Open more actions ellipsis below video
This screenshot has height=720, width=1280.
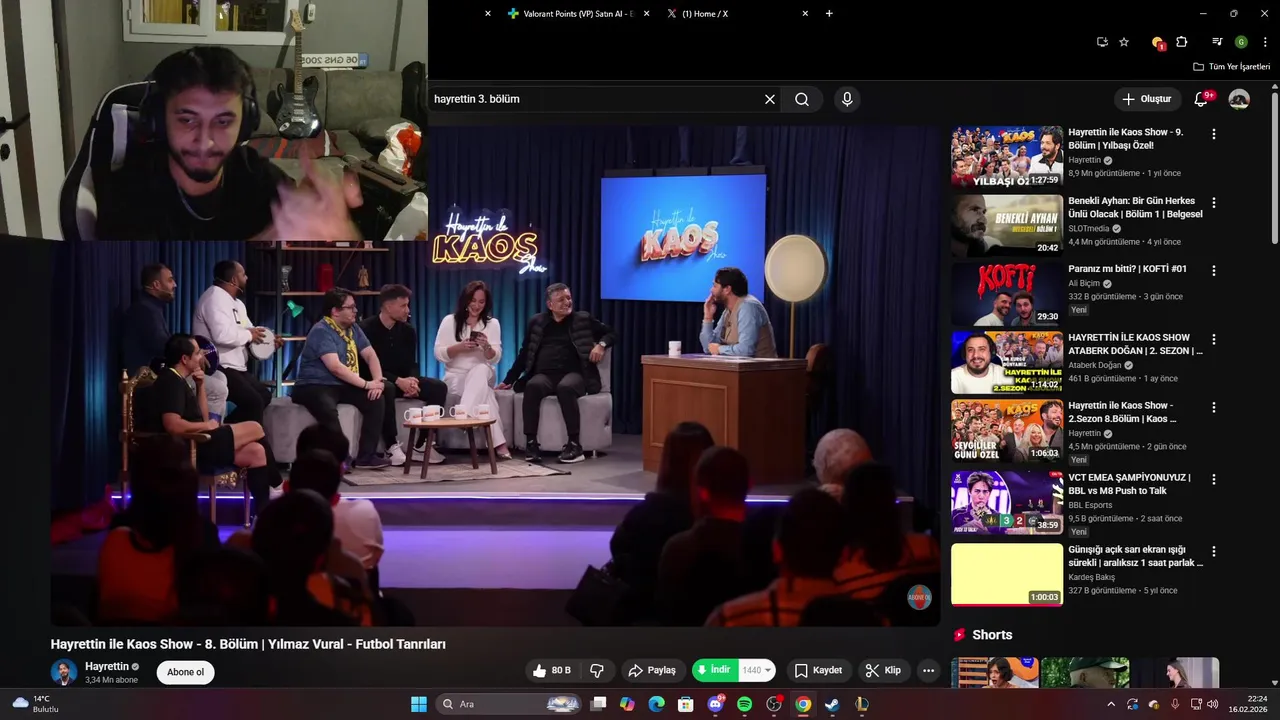(929, 670)
